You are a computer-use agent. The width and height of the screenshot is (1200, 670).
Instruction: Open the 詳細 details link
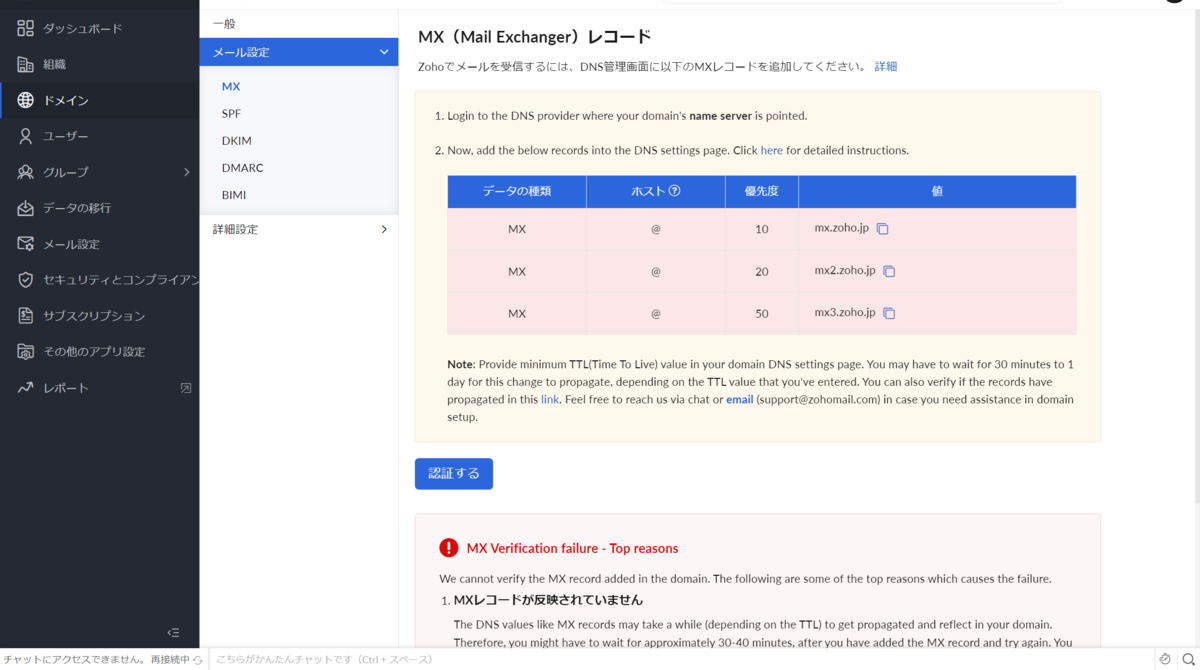point(886,66)
